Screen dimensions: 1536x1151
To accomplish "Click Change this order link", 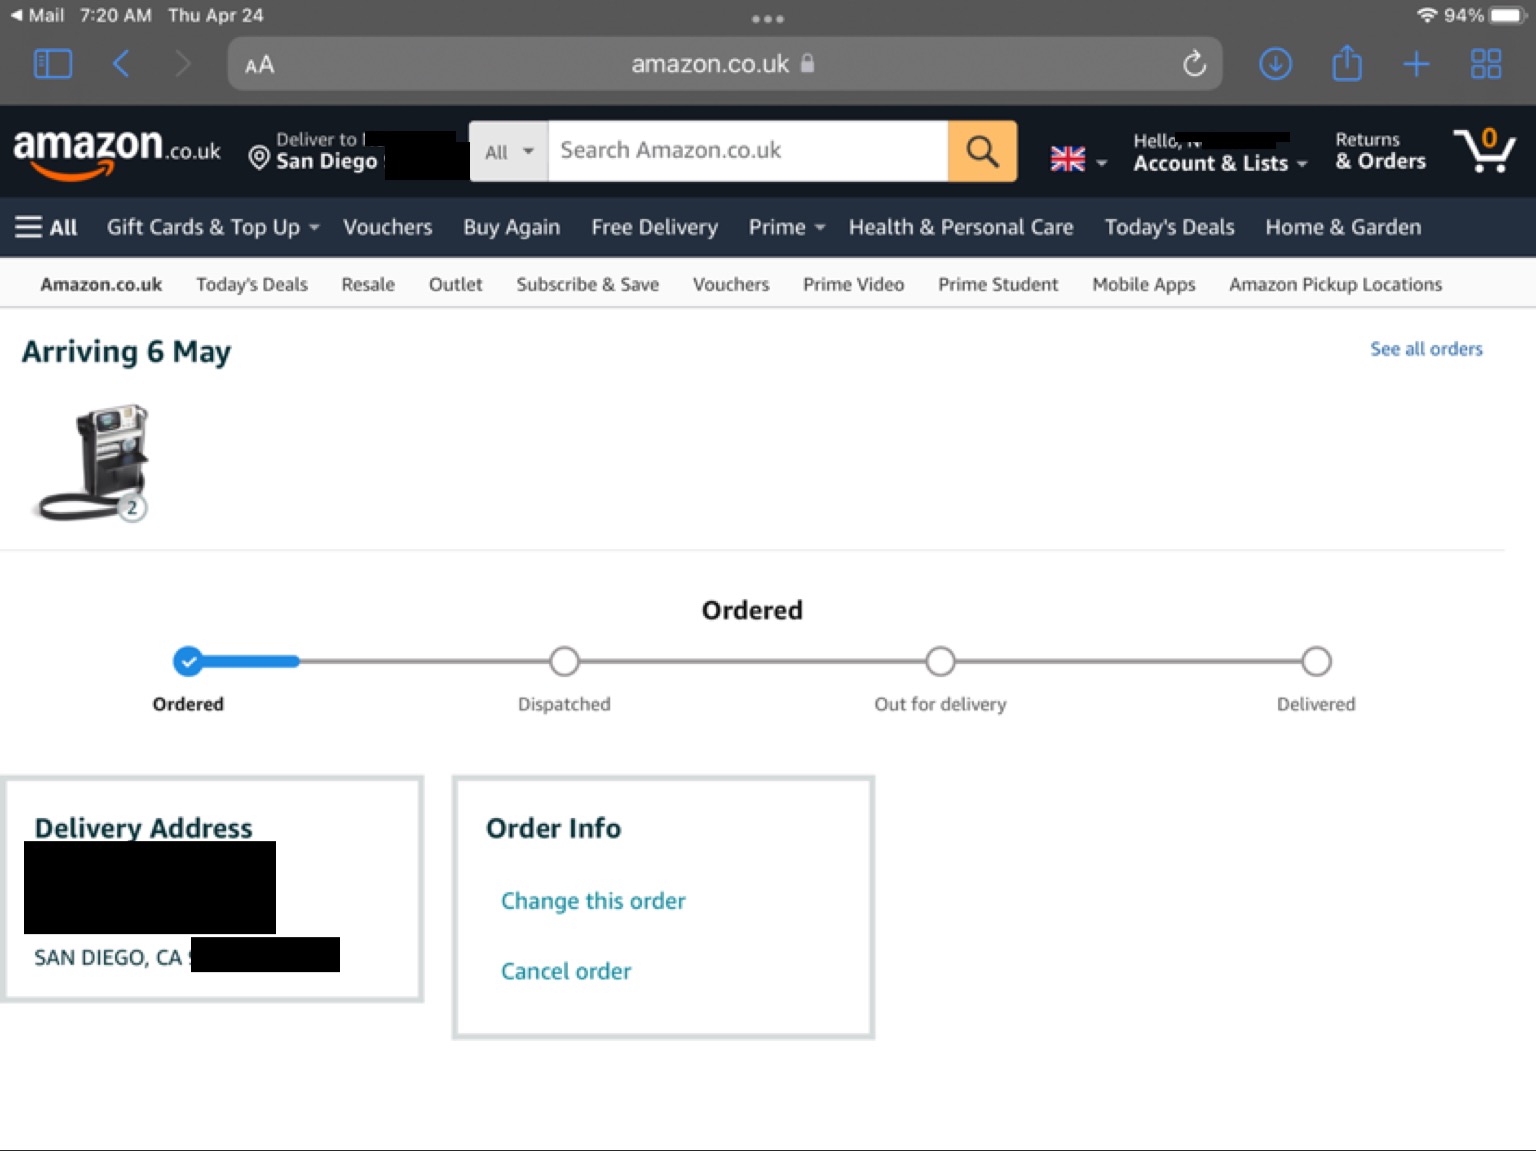I will [593, 901].
